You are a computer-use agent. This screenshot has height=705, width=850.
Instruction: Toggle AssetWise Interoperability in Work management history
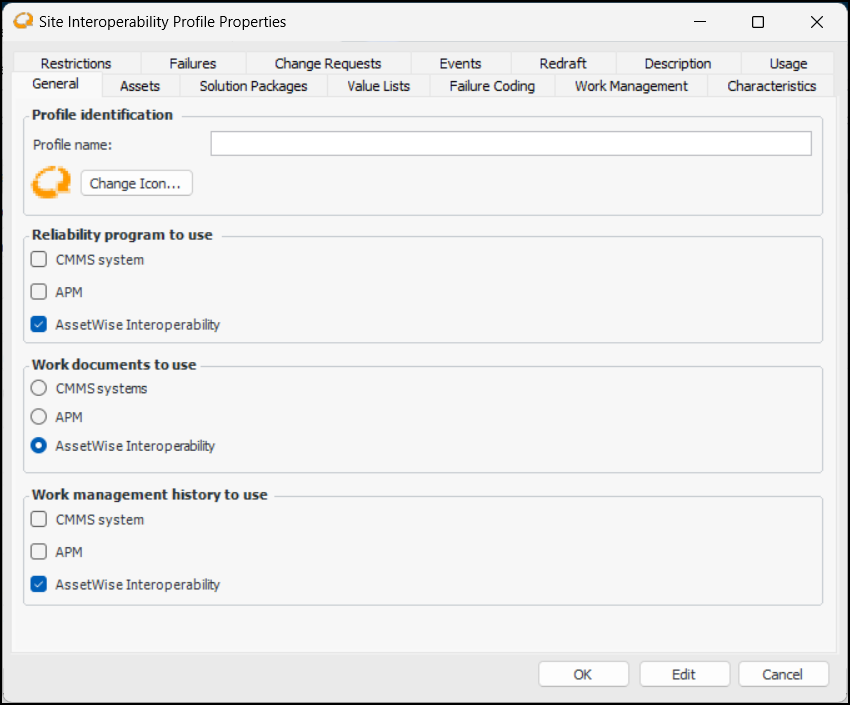click(x=38, y=584)
